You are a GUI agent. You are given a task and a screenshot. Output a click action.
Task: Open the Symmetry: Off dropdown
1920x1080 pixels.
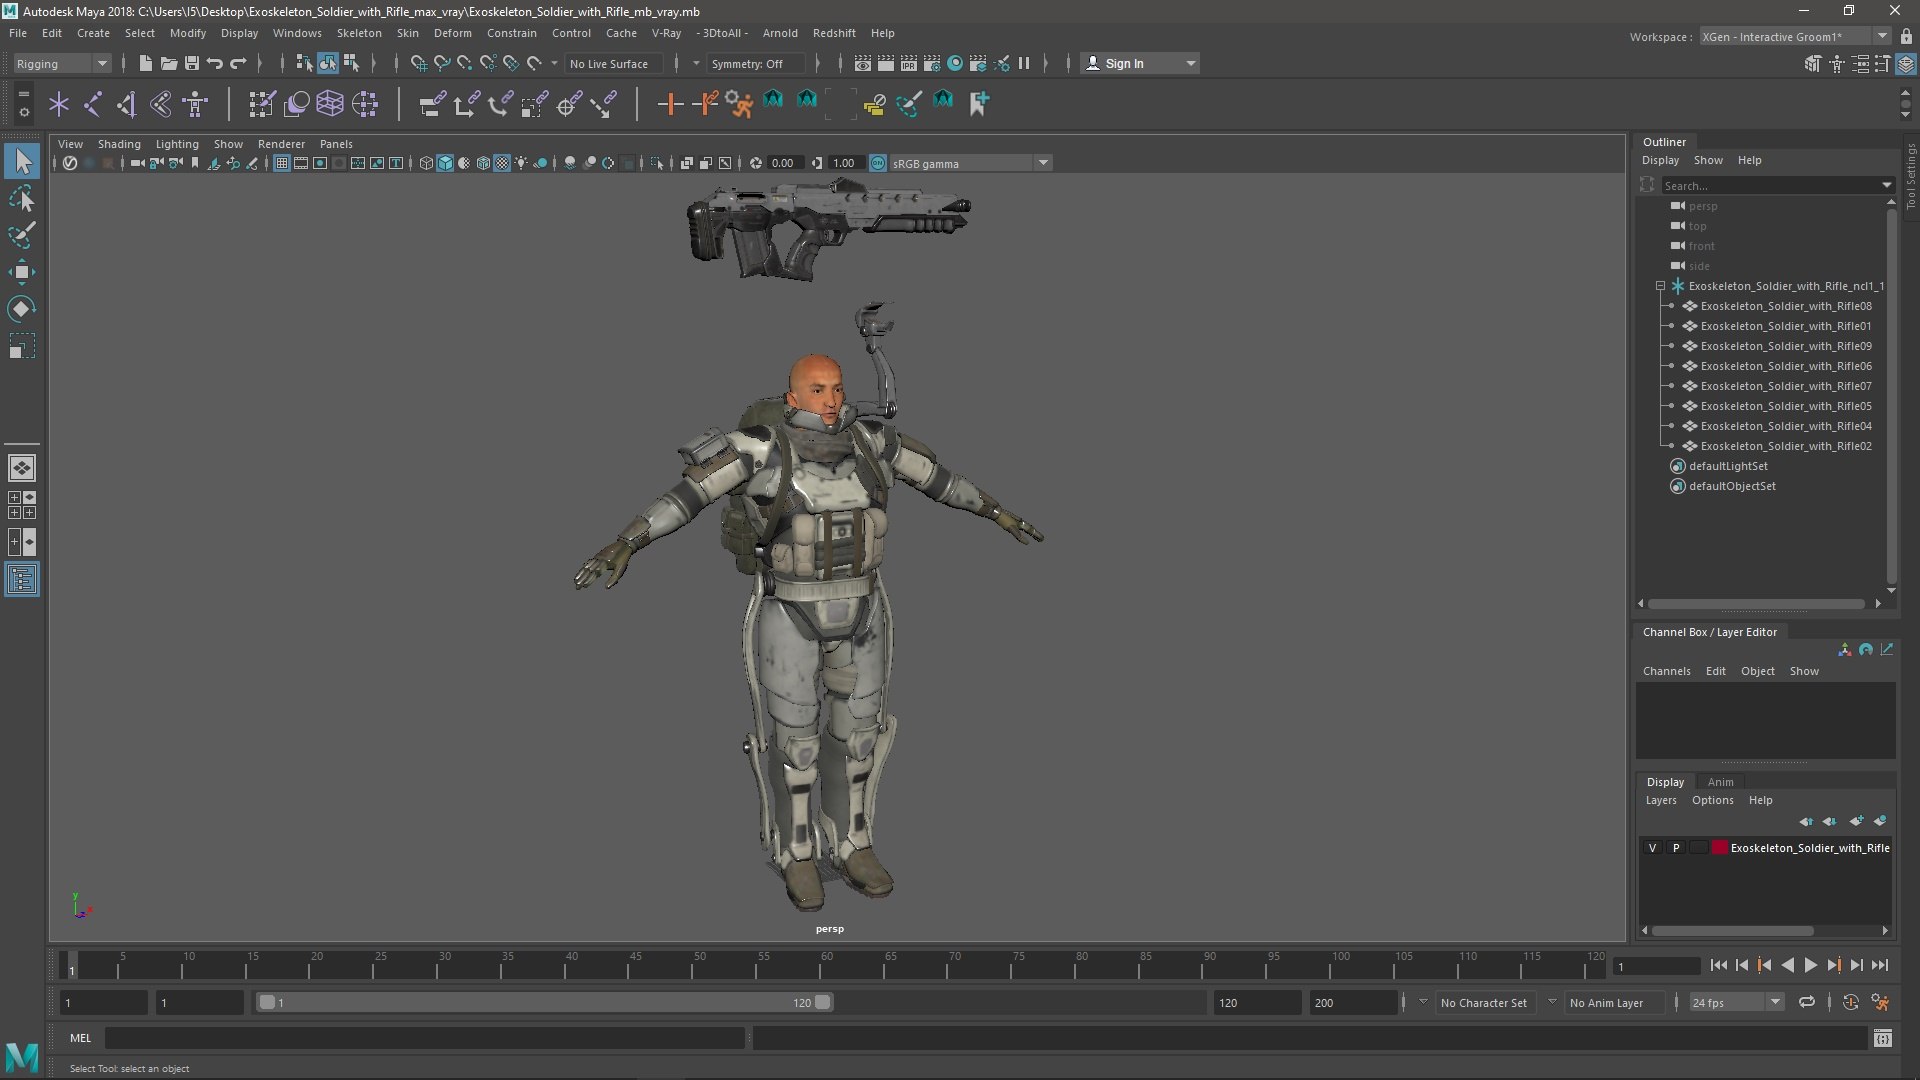[x=756, y=63]
